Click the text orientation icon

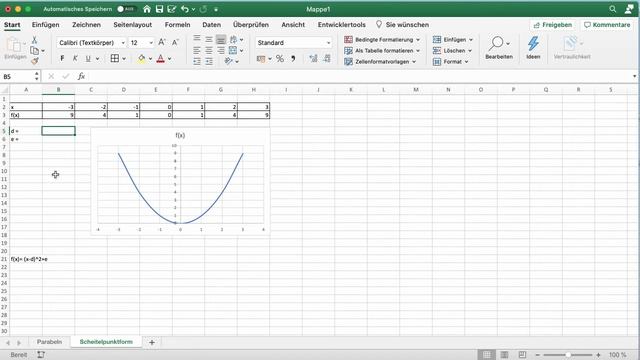(x=229, y=61)
